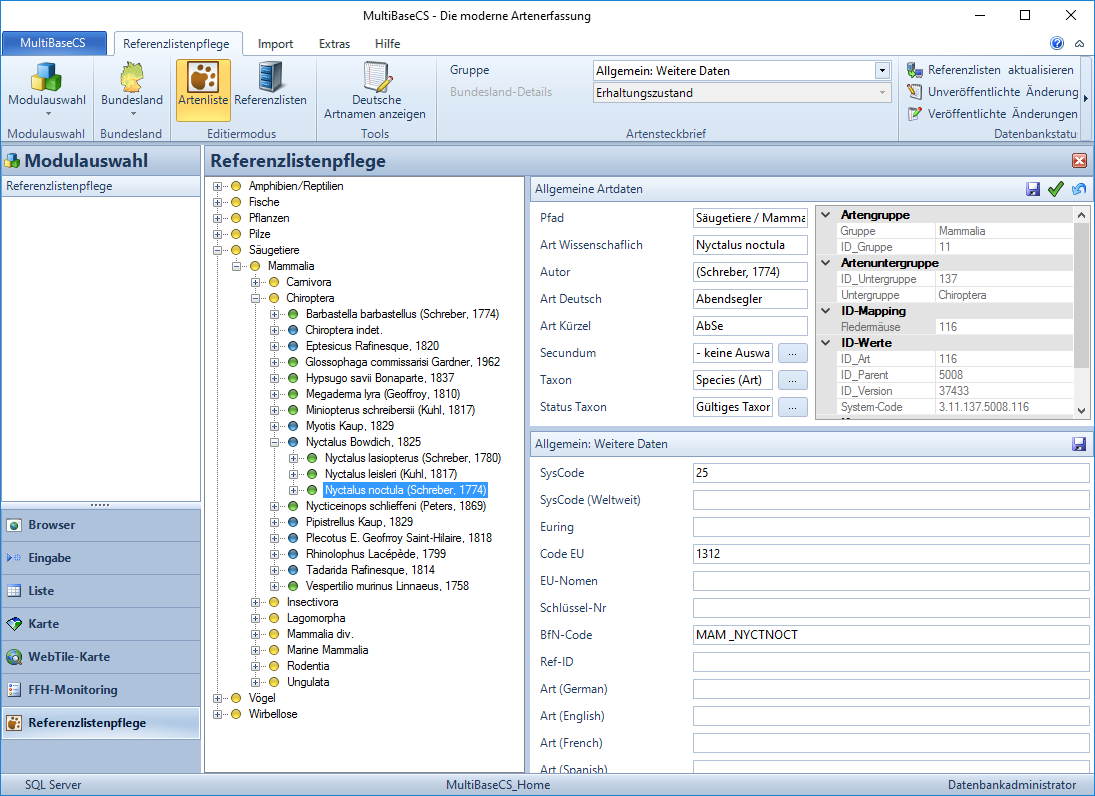
Task: Open the Eingabe module
Action: point(101,558)
